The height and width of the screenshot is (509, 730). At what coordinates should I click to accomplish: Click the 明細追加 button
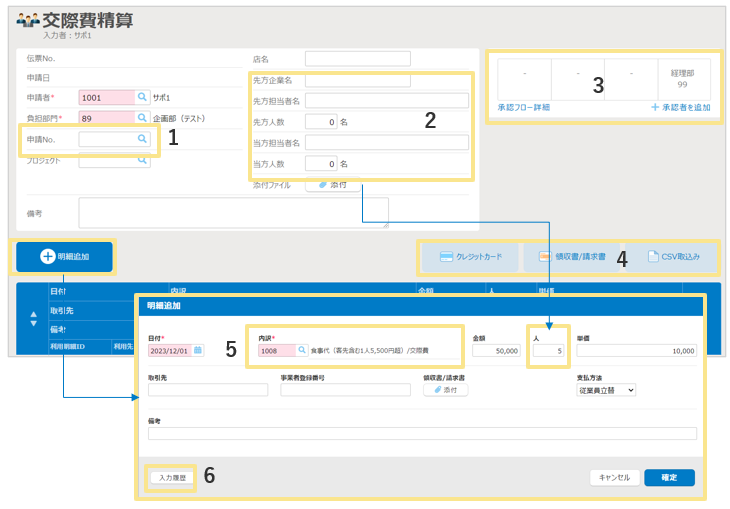pyautogui.click(x=65, y=257)
